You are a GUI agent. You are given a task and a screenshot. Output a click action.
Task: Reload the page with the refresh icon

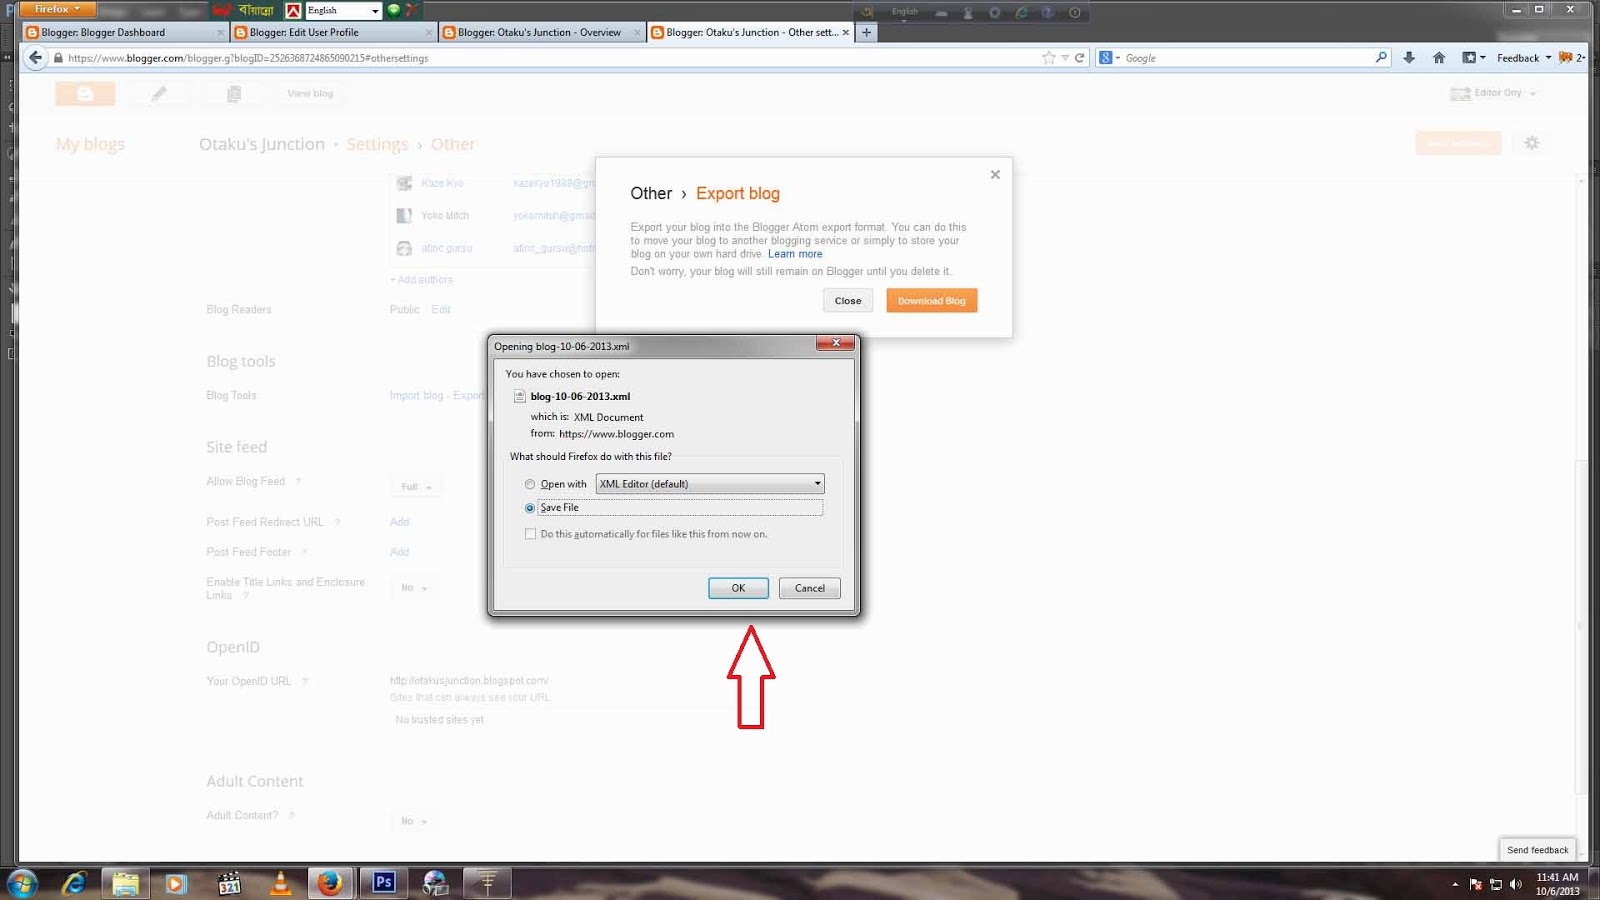(1080, 58)
